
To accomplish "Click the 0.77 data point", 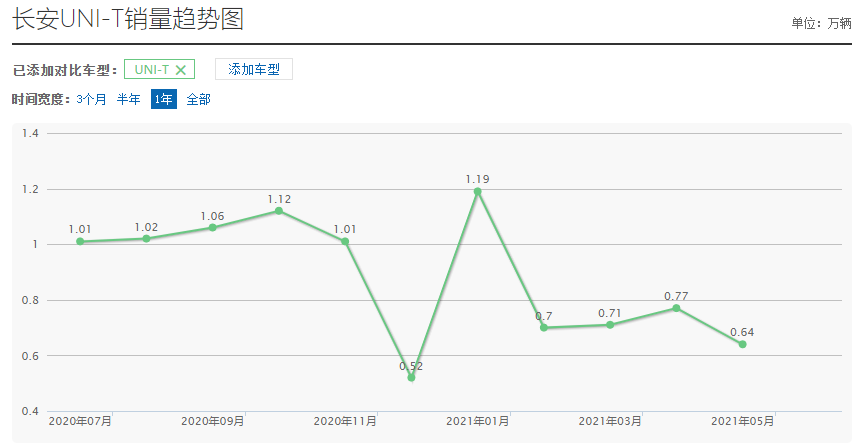I will tap(676, 308).
